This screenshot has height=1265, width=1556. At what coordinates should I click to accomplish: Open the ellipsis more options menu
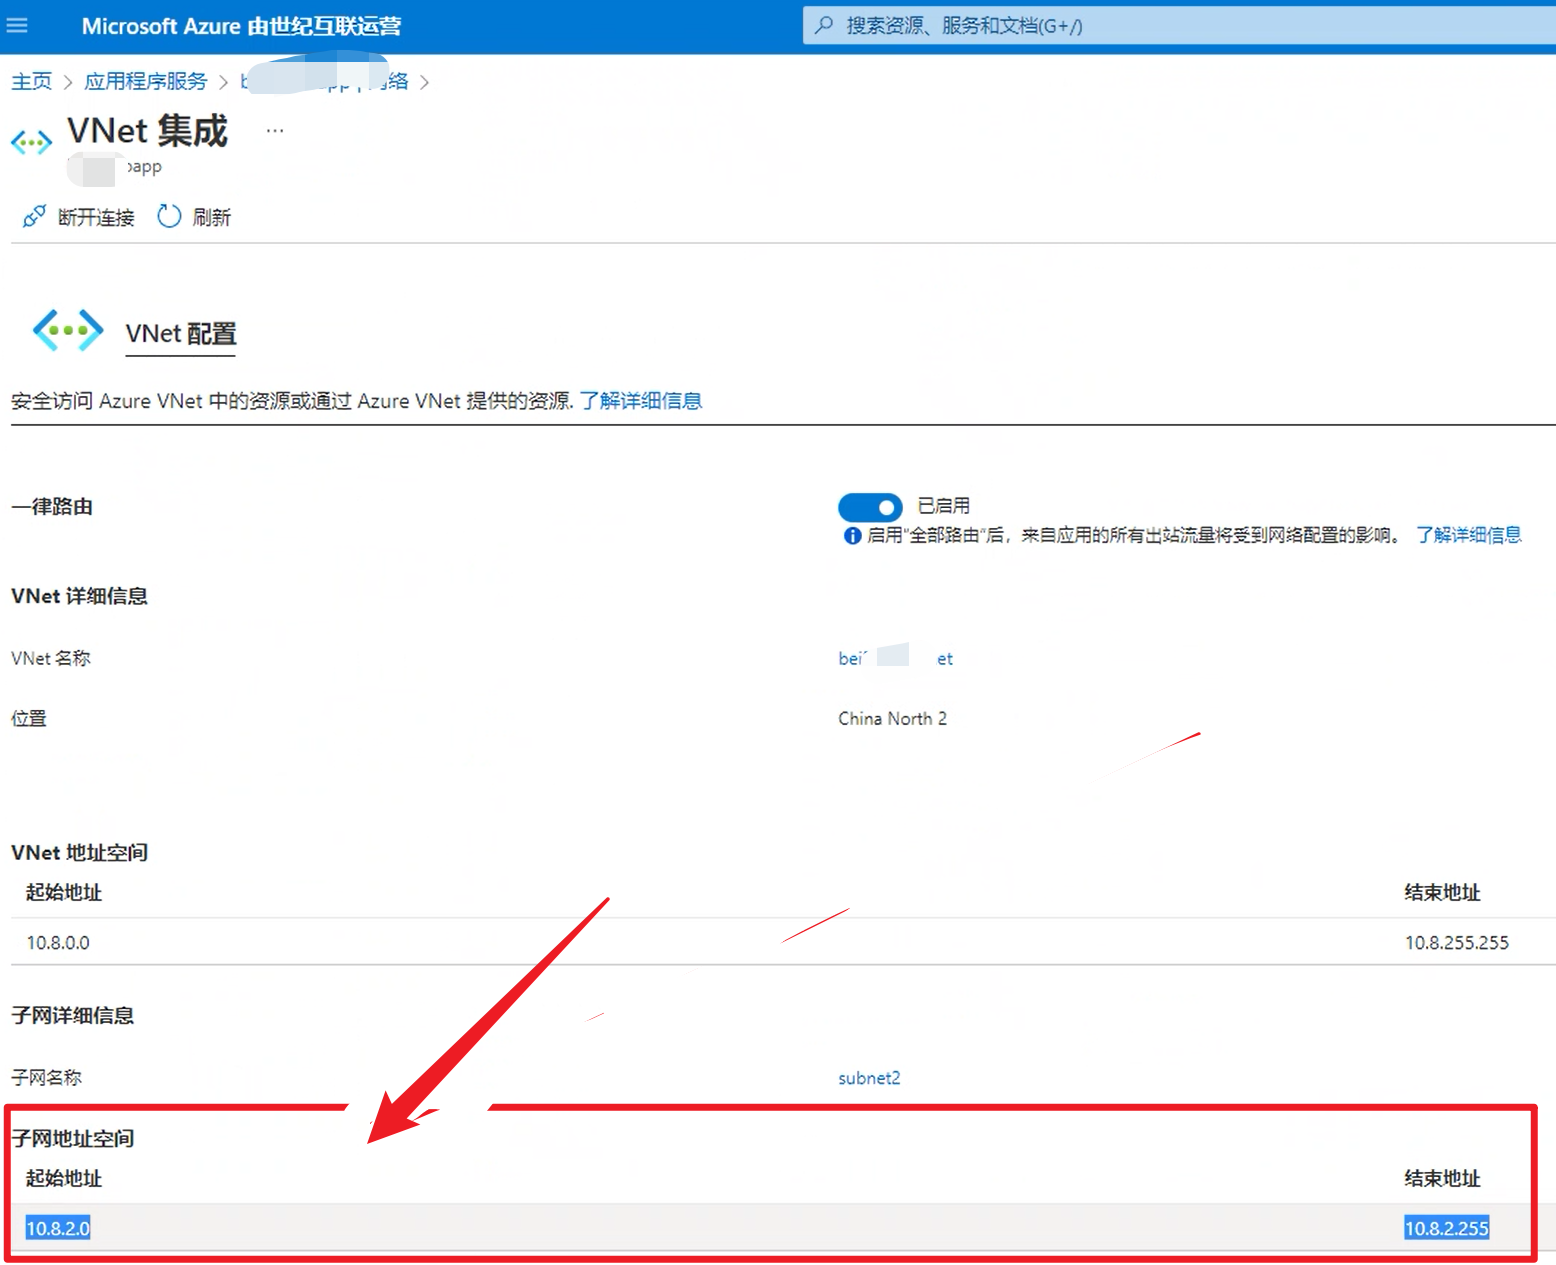(x=275, y=131)
